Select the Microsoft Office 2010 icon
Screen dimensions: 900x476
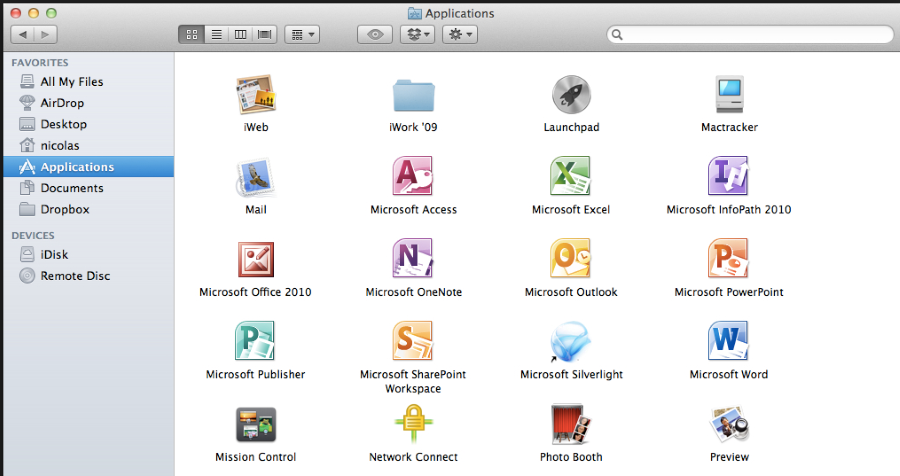(256, 260)
